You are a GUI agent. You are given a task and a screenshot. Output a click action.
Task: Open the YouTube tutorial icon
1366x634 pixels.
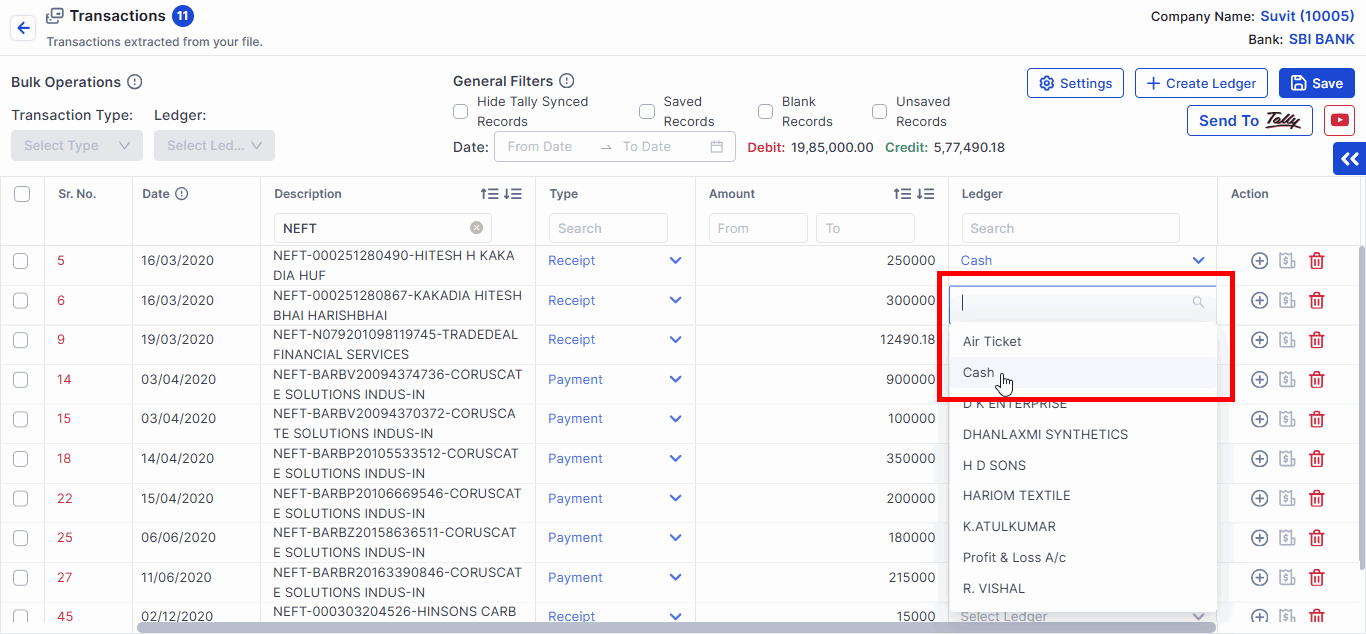(x=1339, y=120)
